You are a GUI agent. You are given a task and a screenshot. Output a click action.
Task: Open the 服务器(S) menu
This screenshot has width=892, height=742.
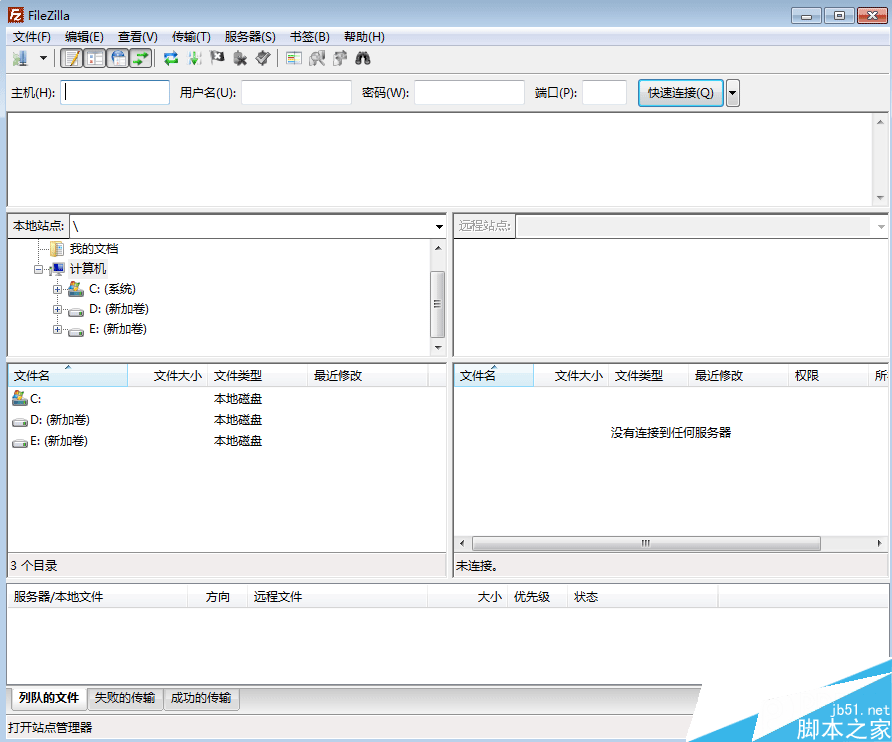point(250,37)
